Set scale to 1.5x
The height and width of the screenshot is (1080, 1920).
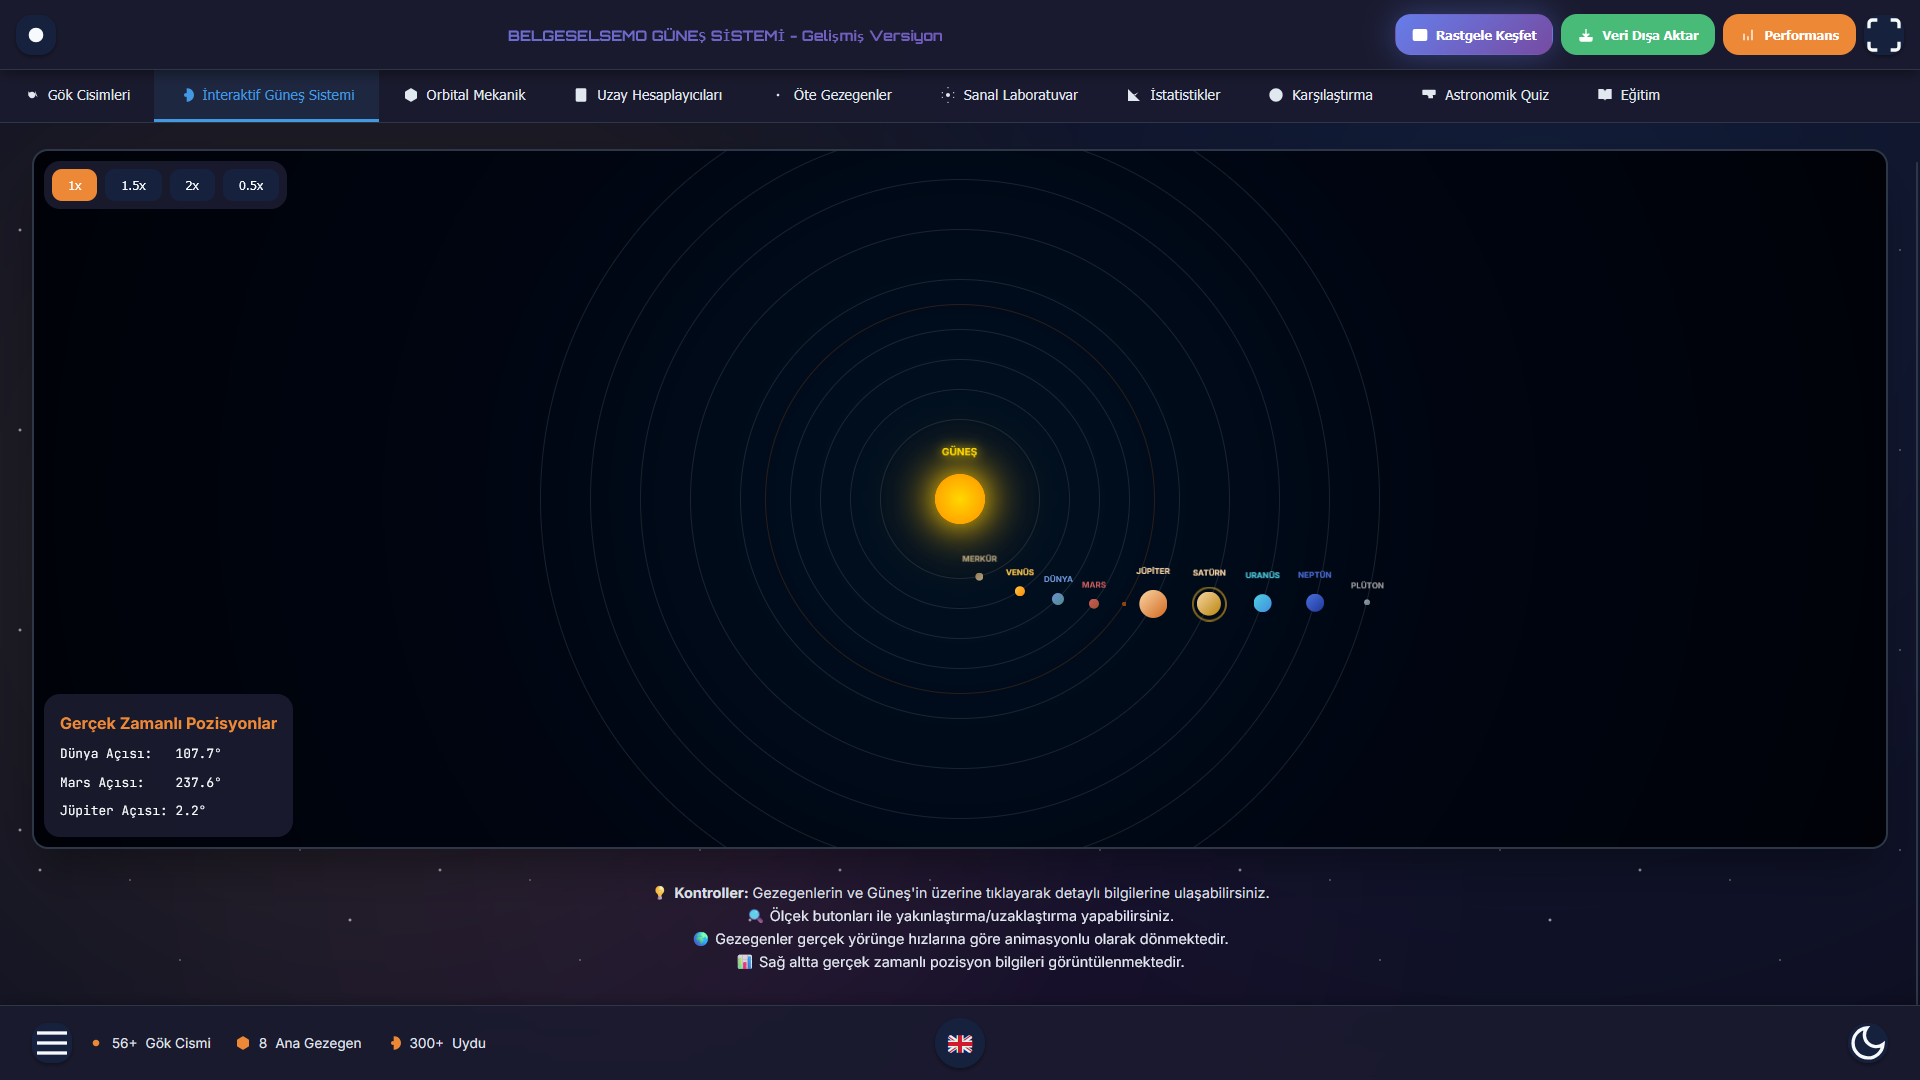click(x=133, y=185)
